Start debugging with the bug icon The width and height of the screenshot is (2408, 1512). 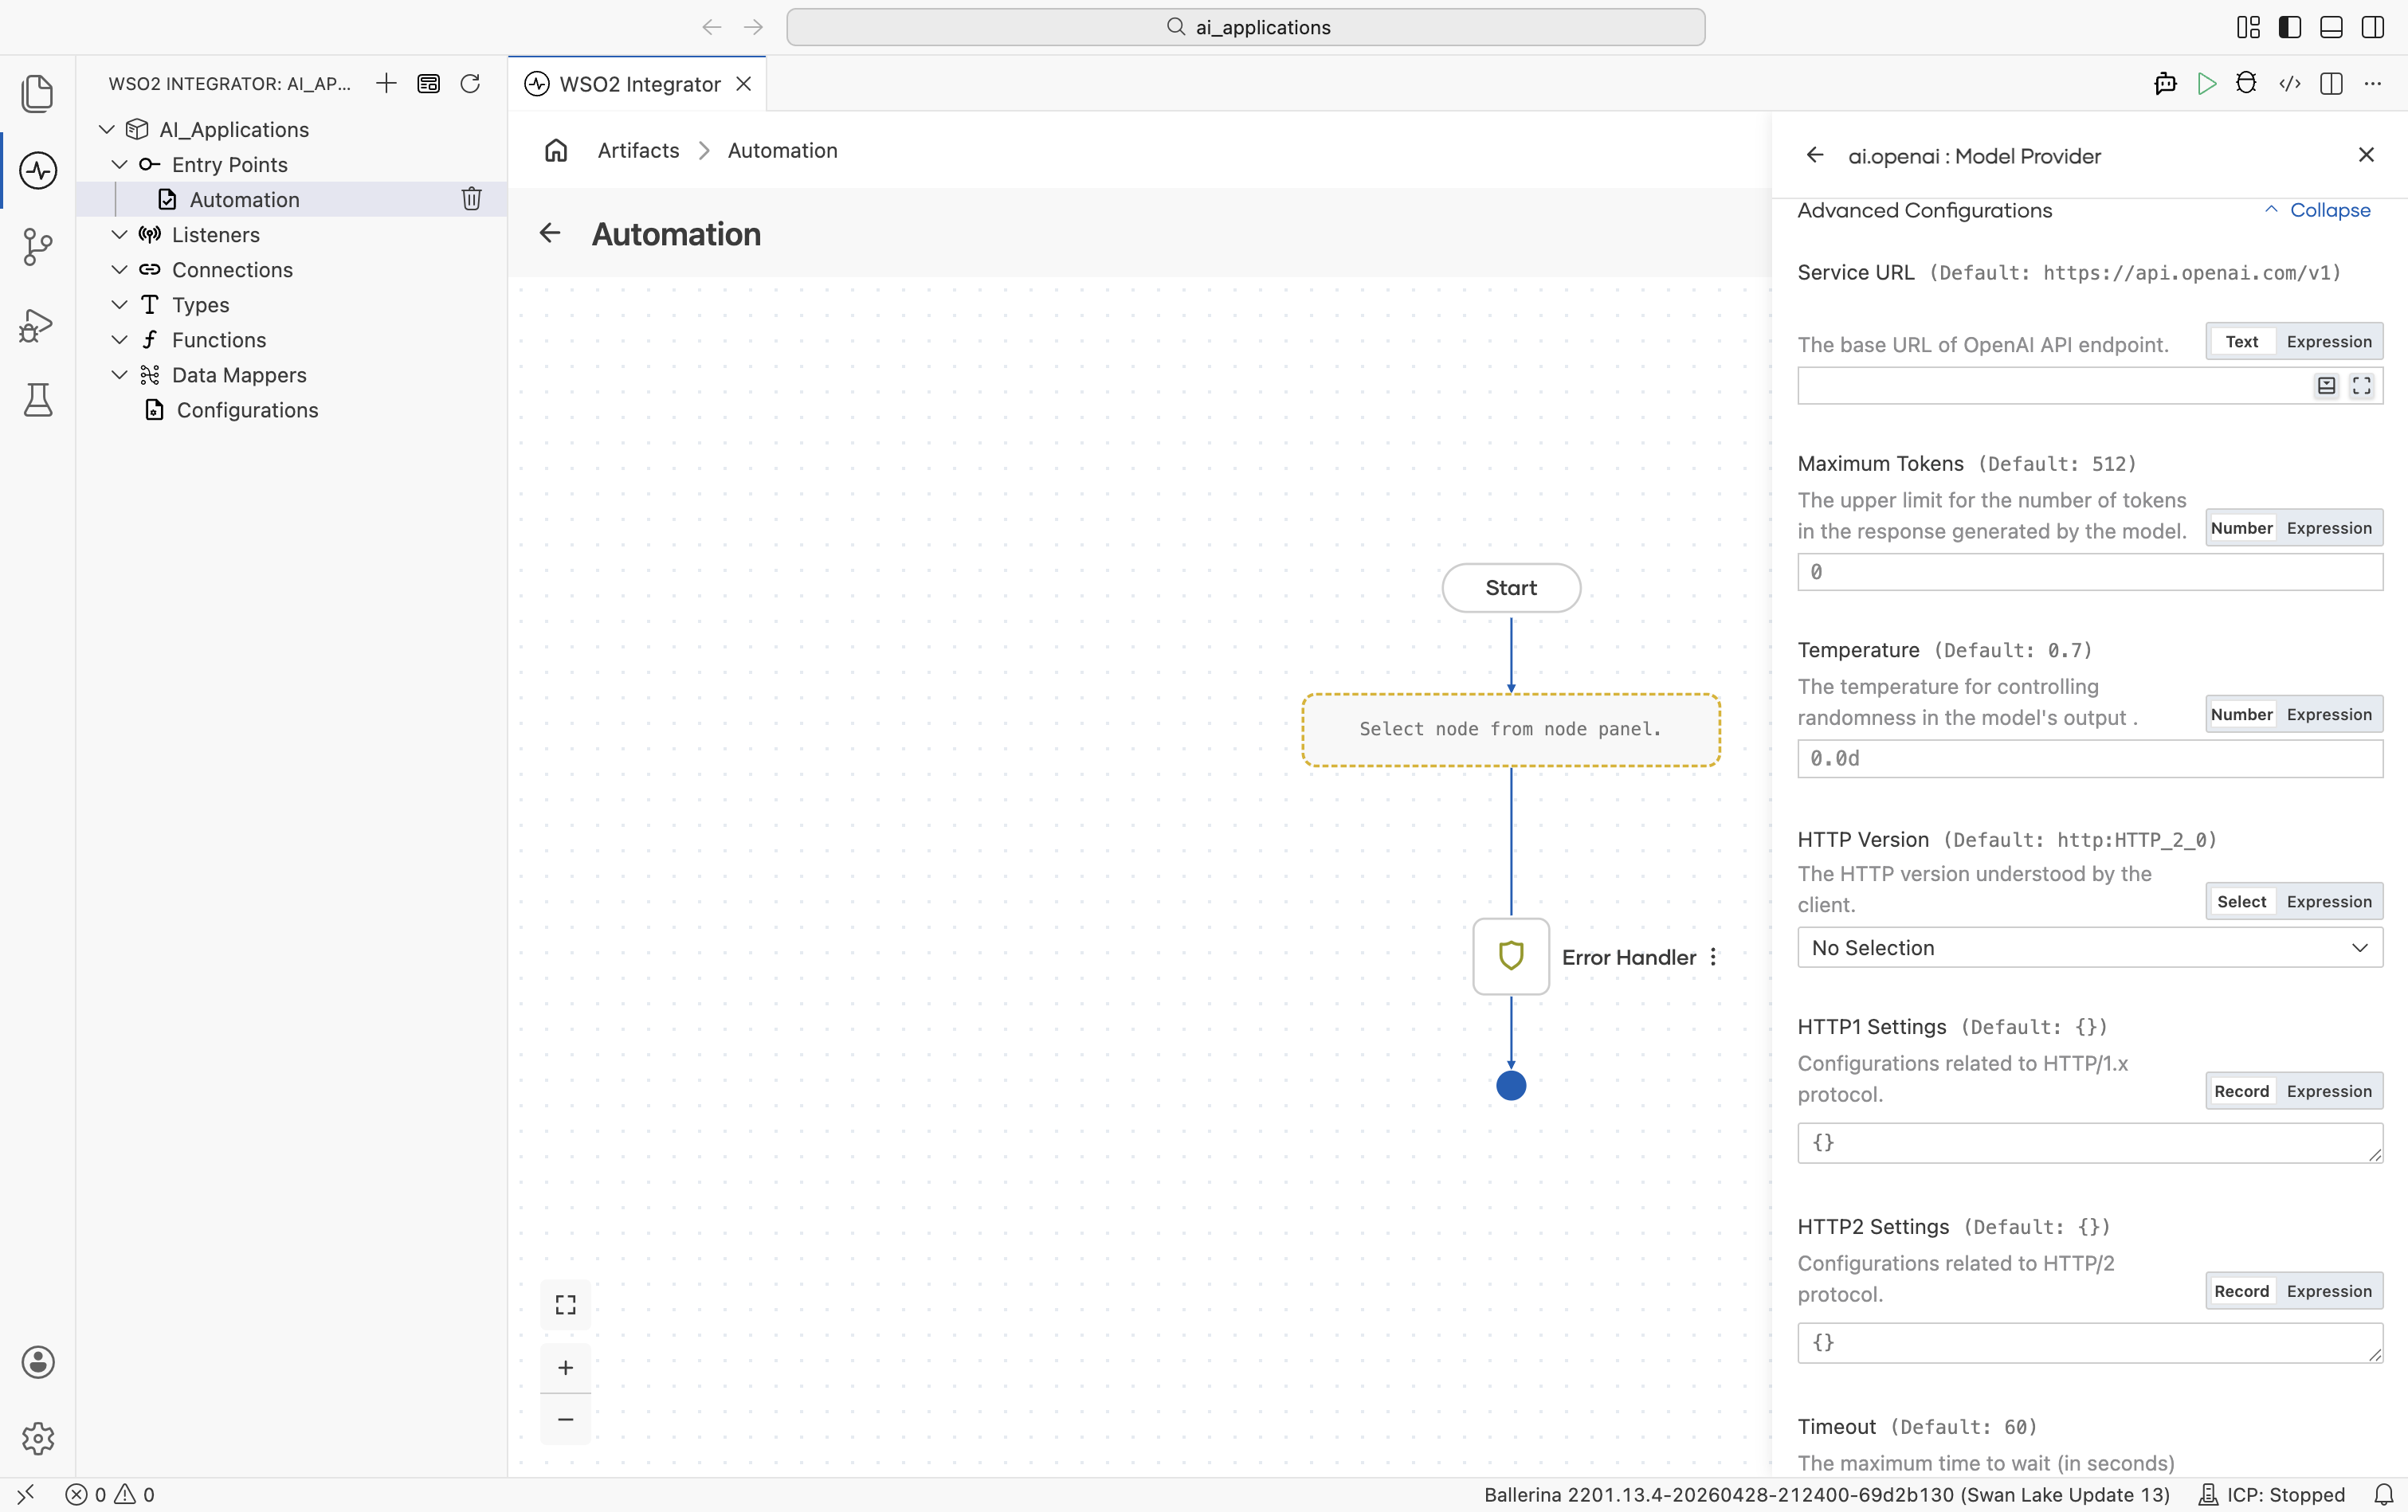coord(2247,84)
